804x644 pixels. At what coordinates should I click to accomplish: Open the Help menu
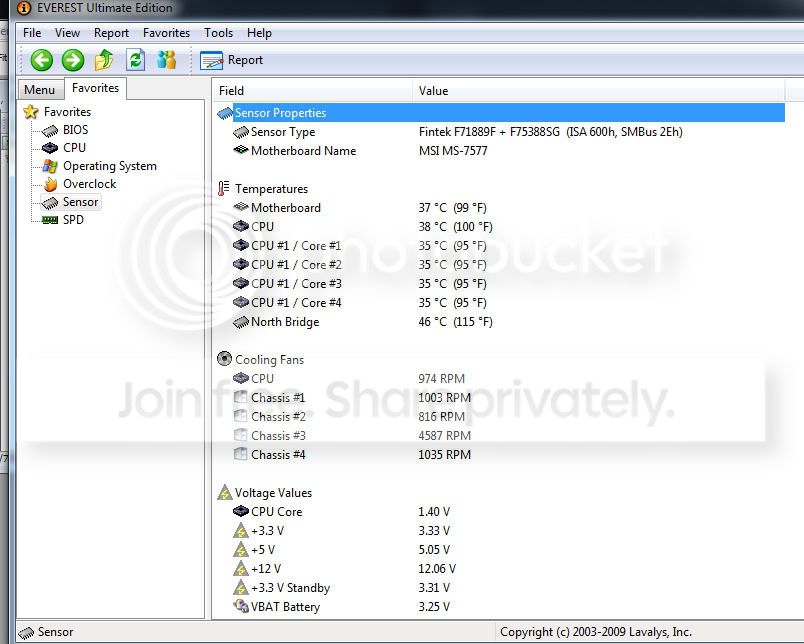coord(259,33)
